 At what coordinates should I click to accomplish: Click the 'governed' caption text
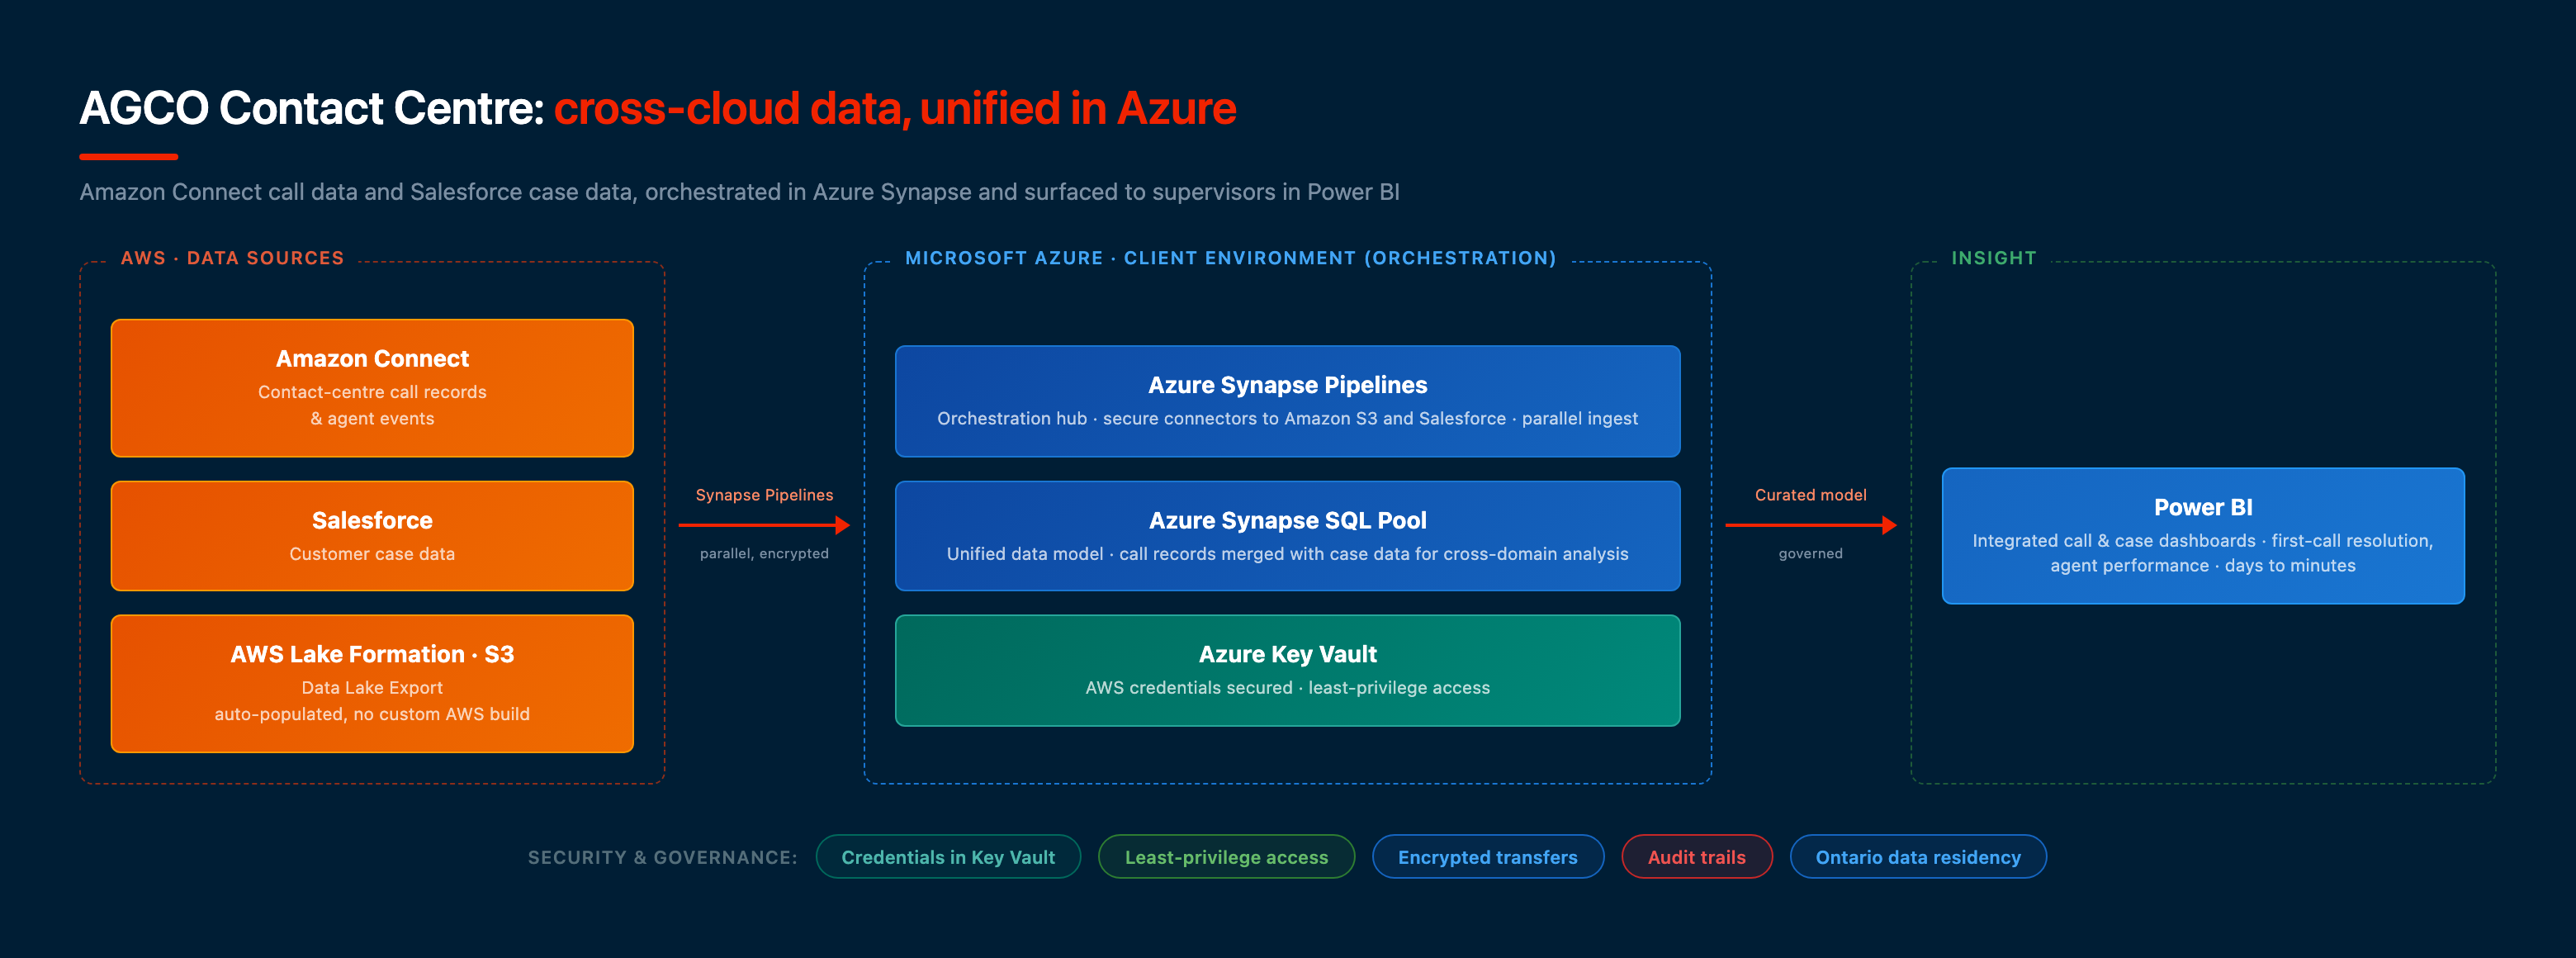pyautogui.click(x=1810, y=553)
